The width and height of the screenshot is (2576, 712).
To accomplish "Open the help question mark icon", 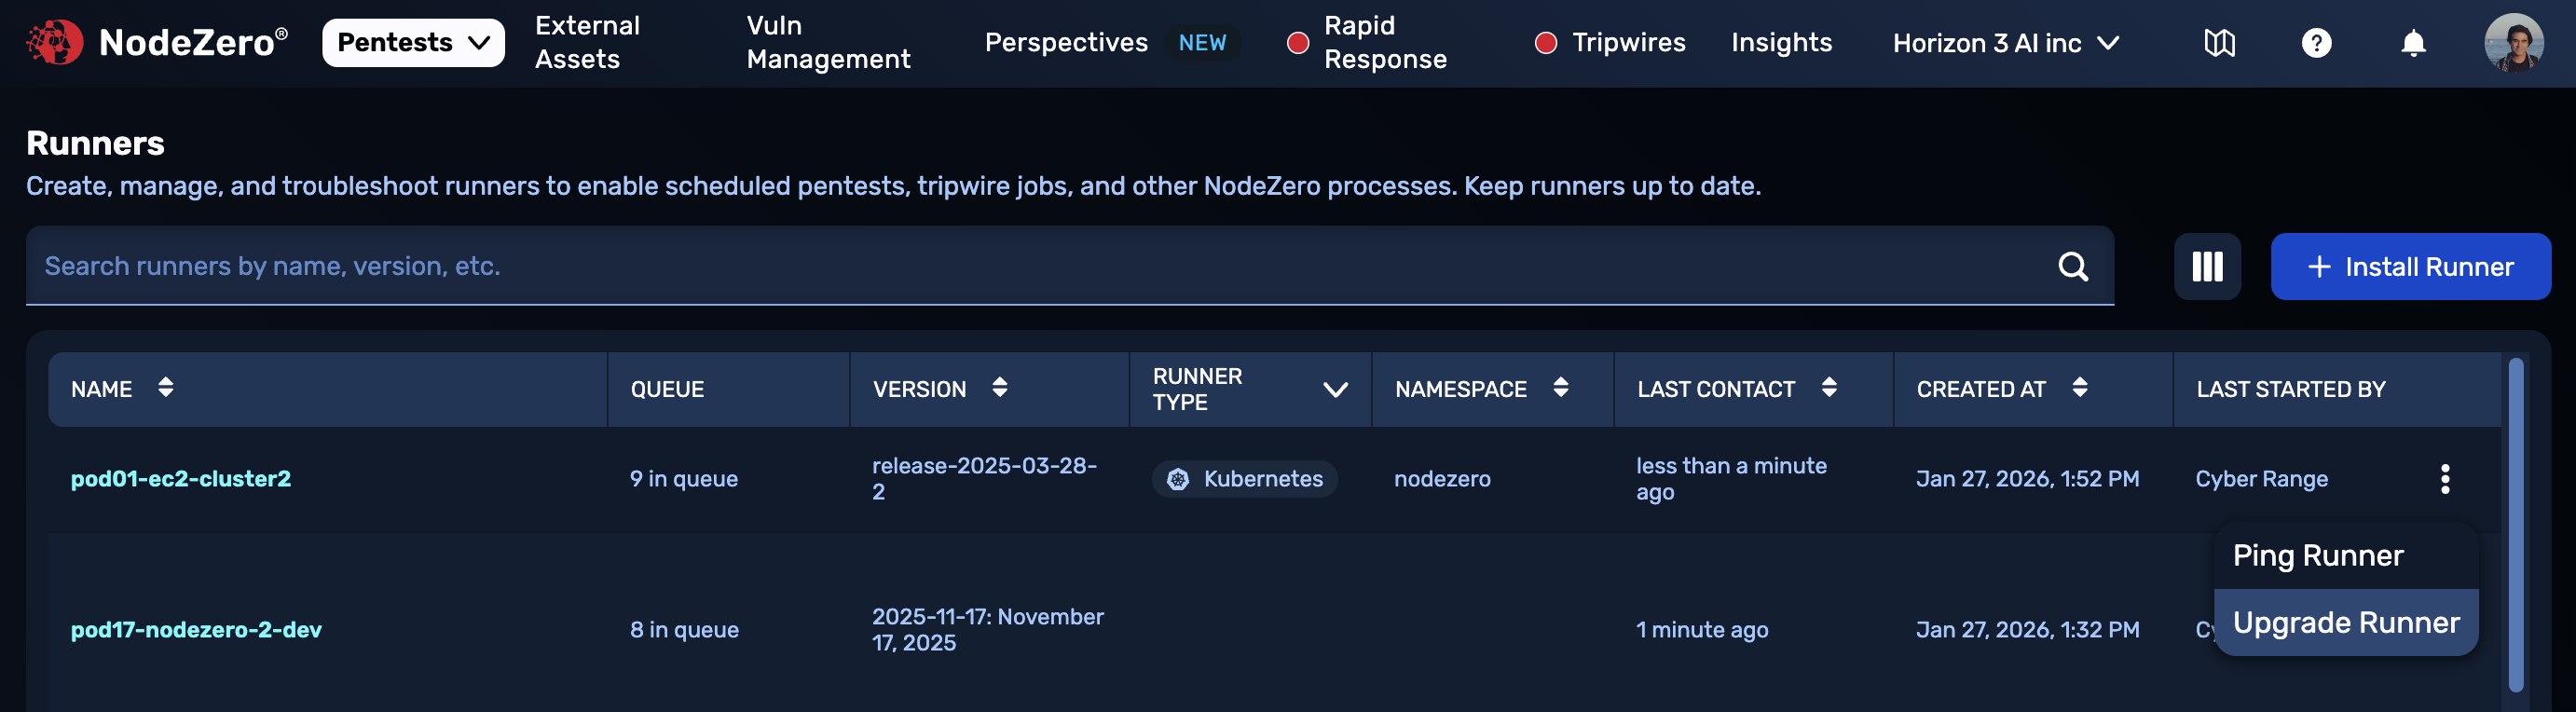I will click(x=2316, y=43).
